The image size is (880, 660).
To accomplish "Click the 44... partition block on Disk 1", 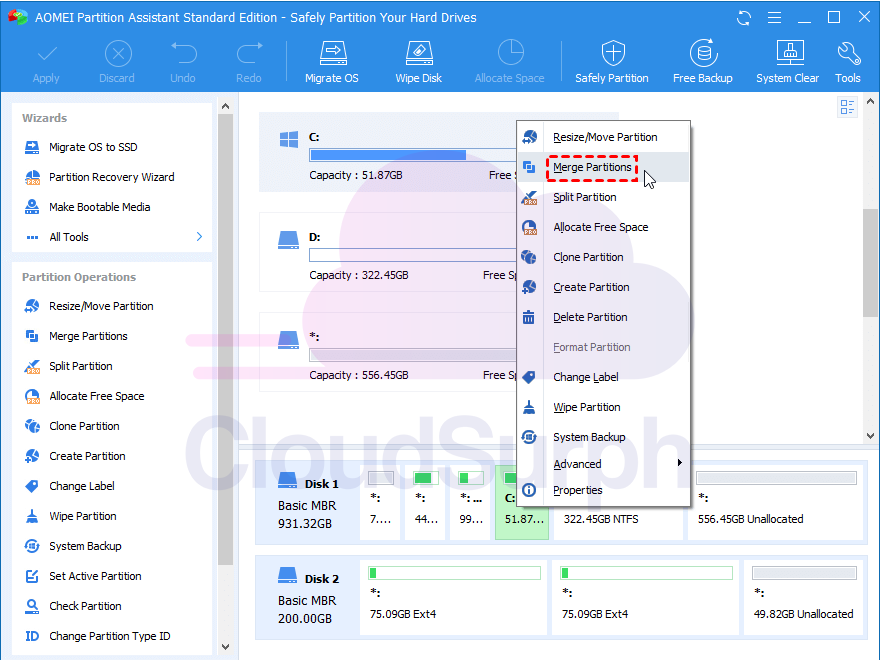I will pos(425,502).
